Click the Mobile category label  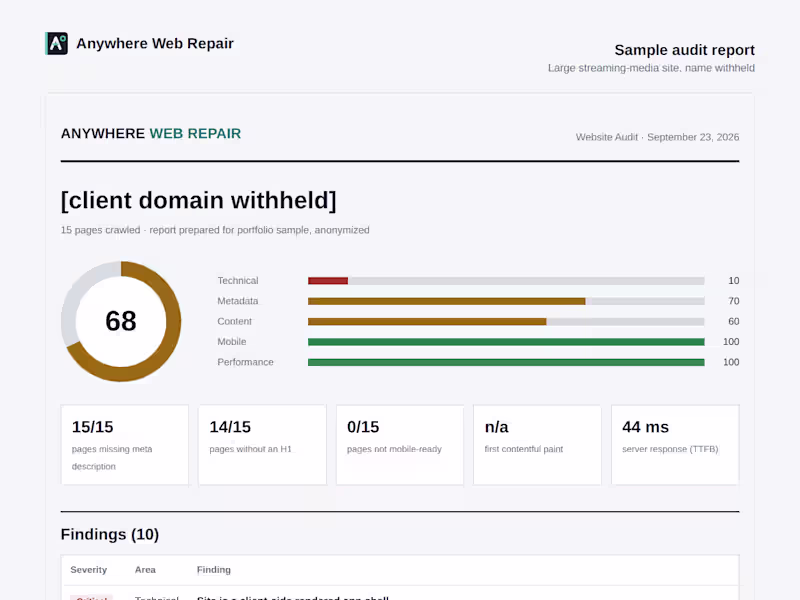[232, 342]
